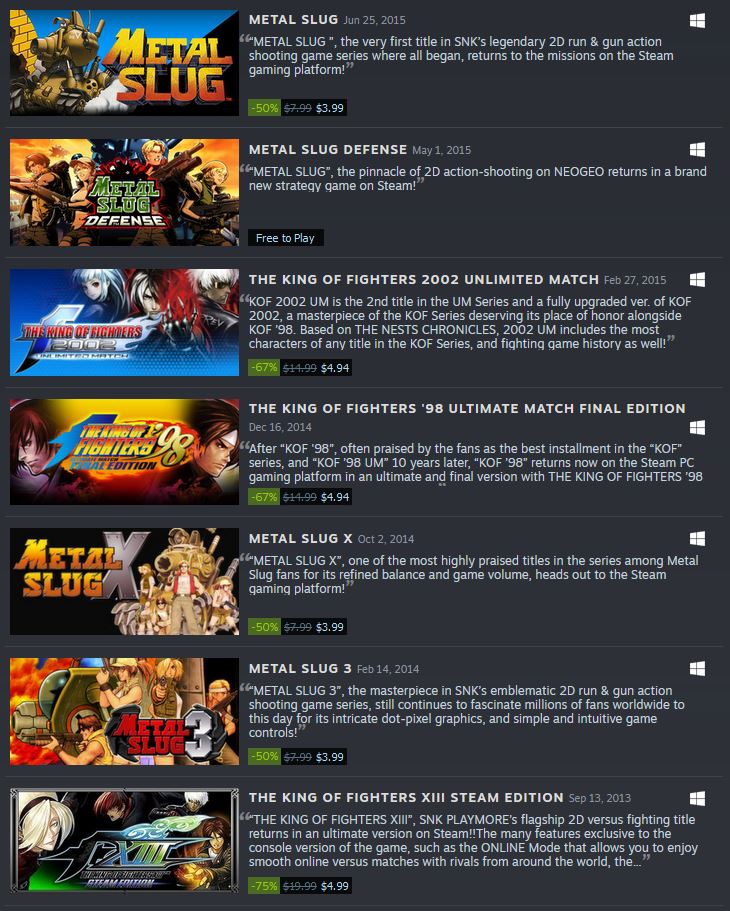Click the -50% discount badge for METAL SLUG 3
730x911 pixels.
pyautogui.click(x=264, y=756)
